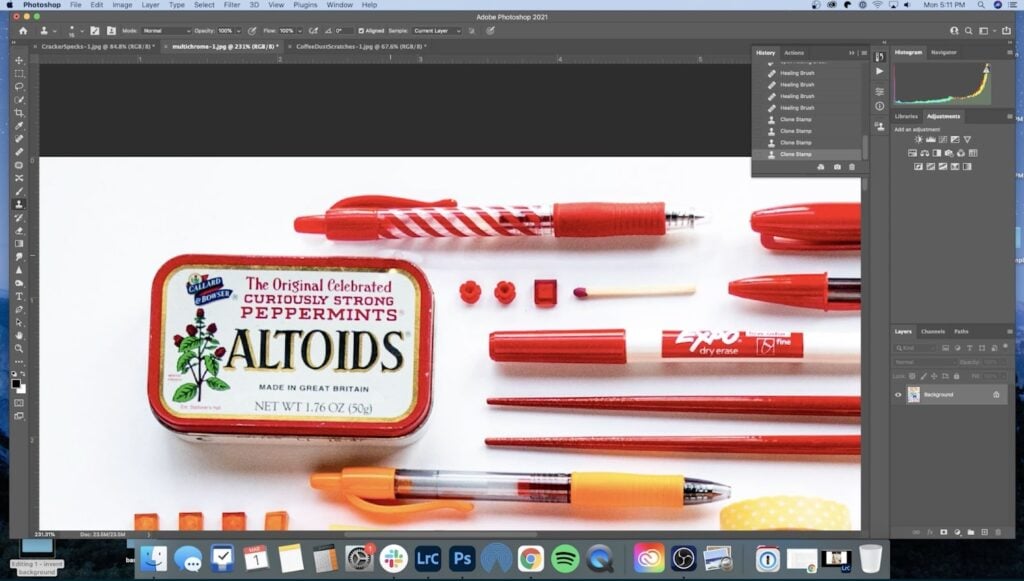Select the Brush tool in the toolbox
The height and width of the screenshot is (581, 1024).
pyautogui.click(x=19, y=191)
